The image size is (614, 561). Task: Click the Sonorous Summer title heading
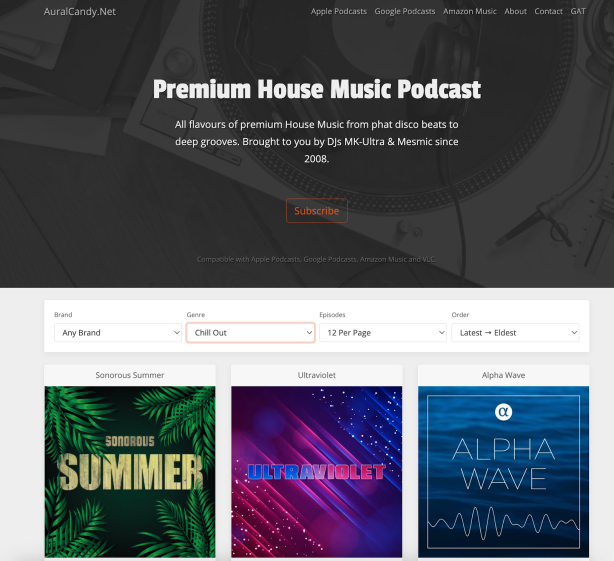tap(130, 375)
